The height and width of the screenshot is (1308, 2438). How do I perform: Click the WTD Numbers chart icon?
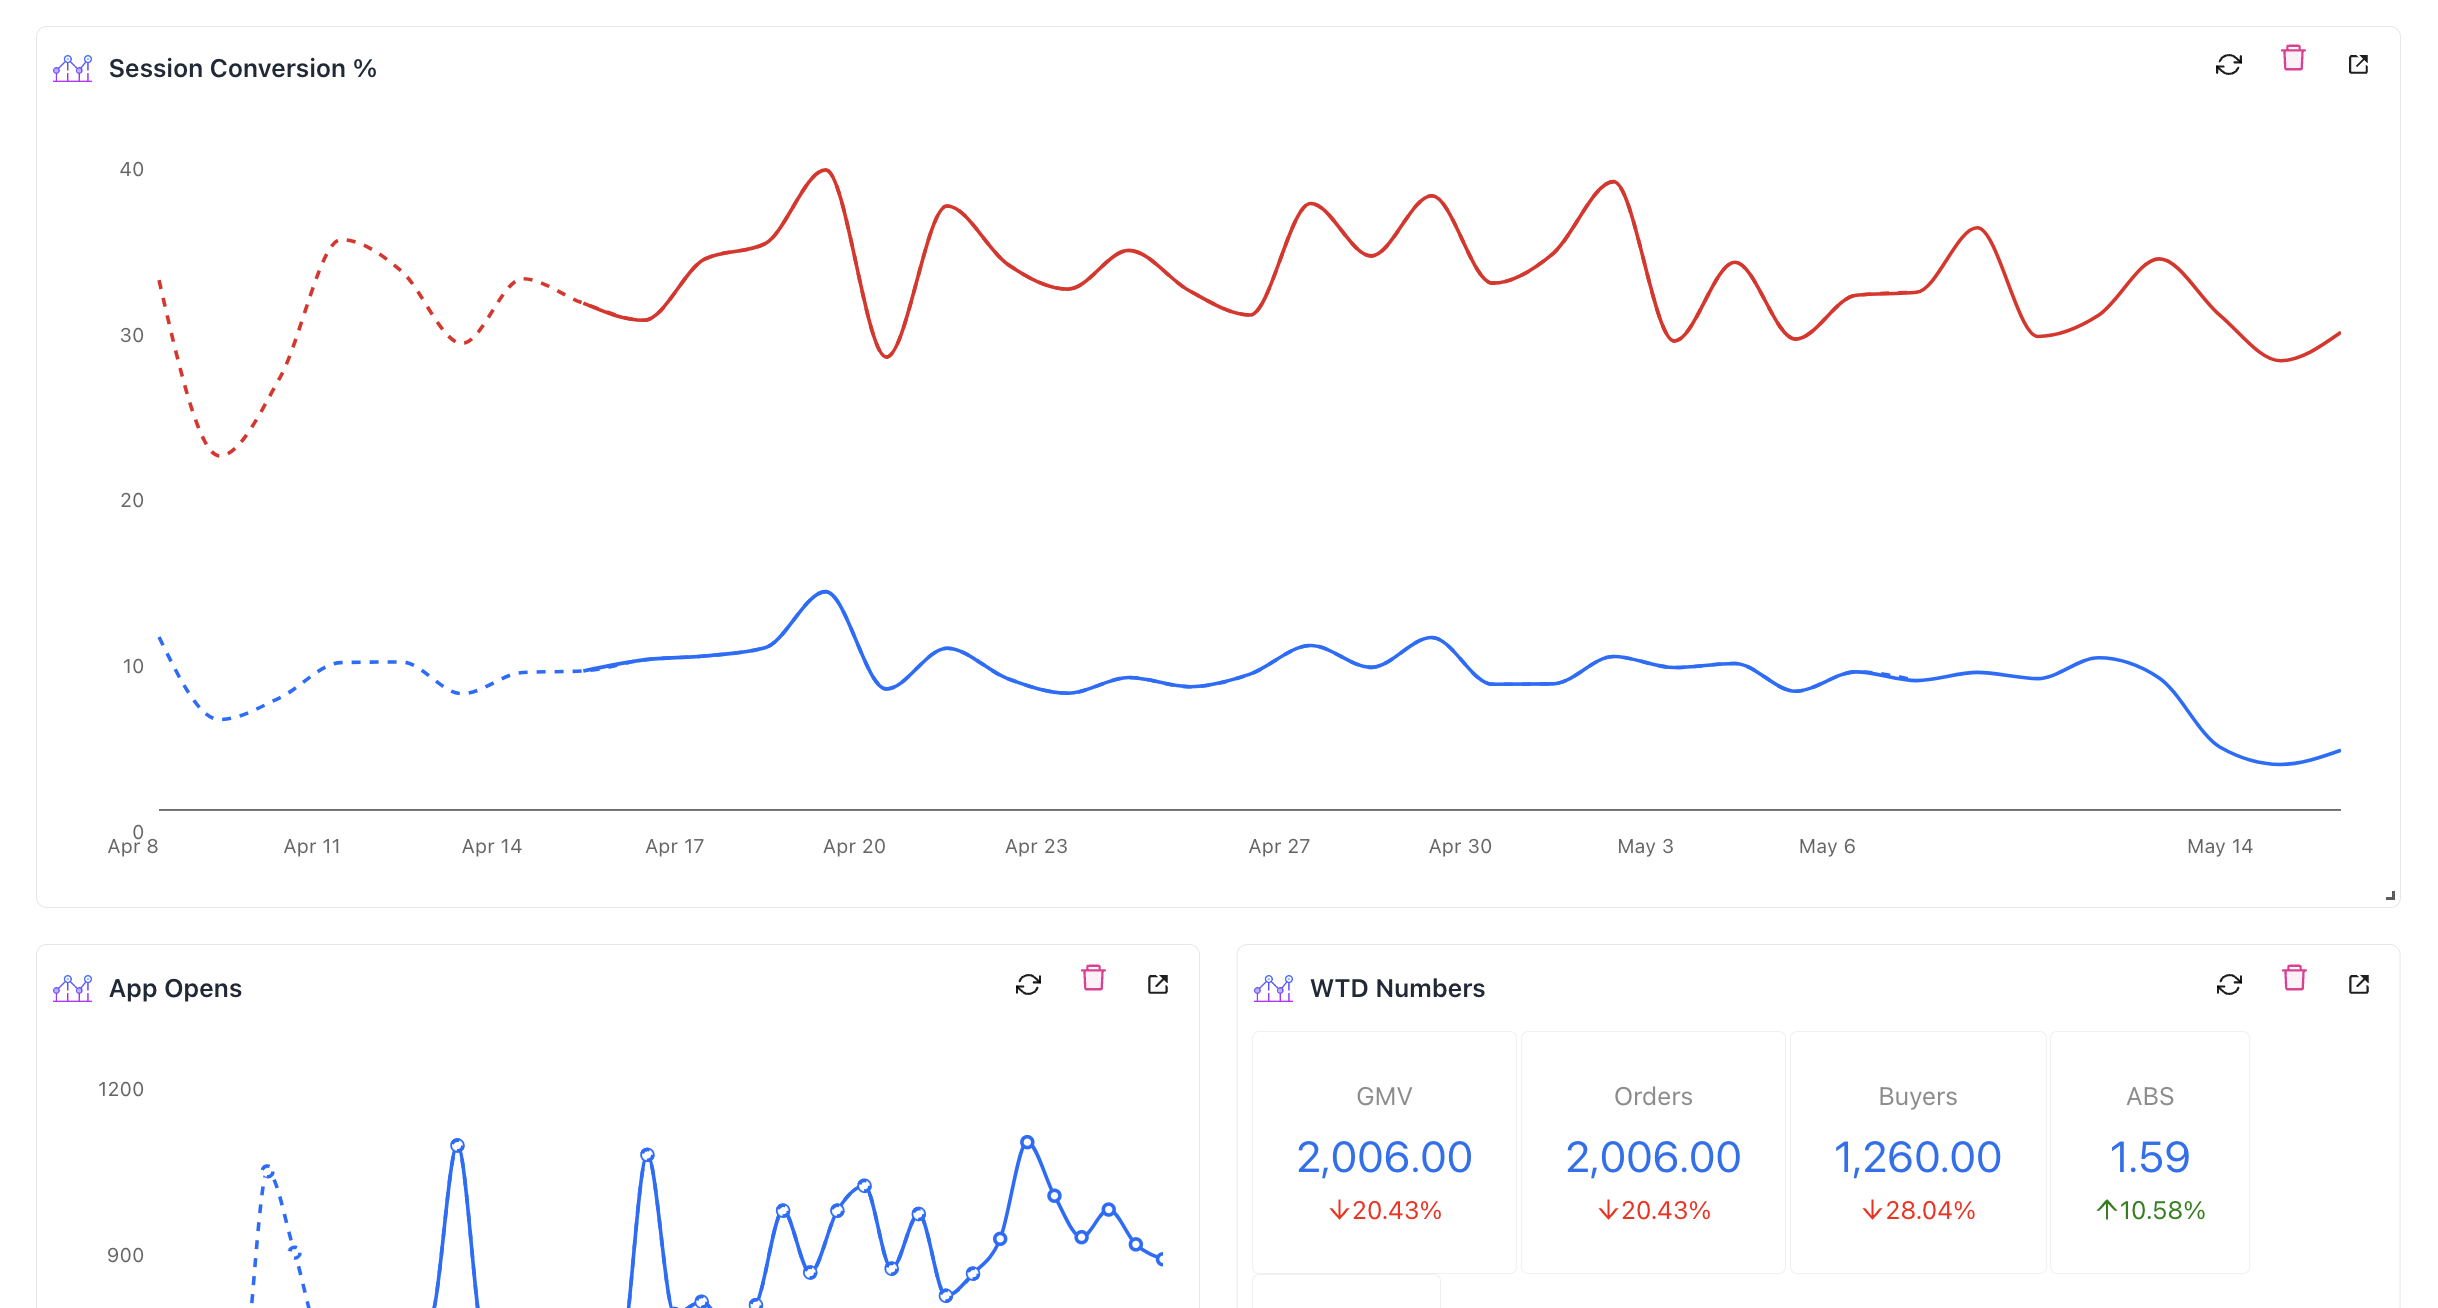click(1273, 988)
